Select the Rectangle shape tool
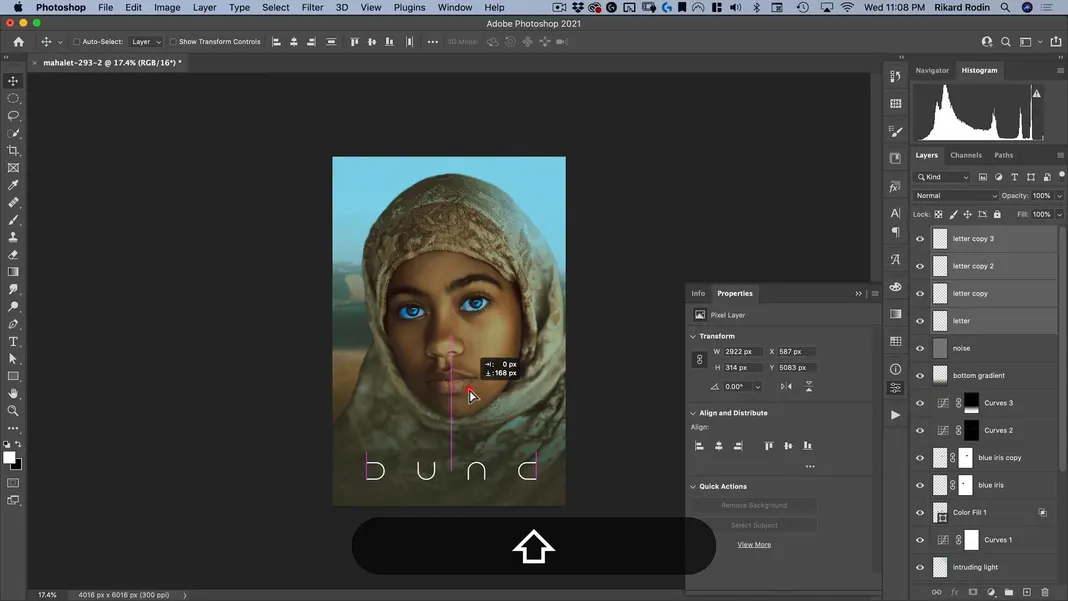1068x601 pixels. coord(13,376)
